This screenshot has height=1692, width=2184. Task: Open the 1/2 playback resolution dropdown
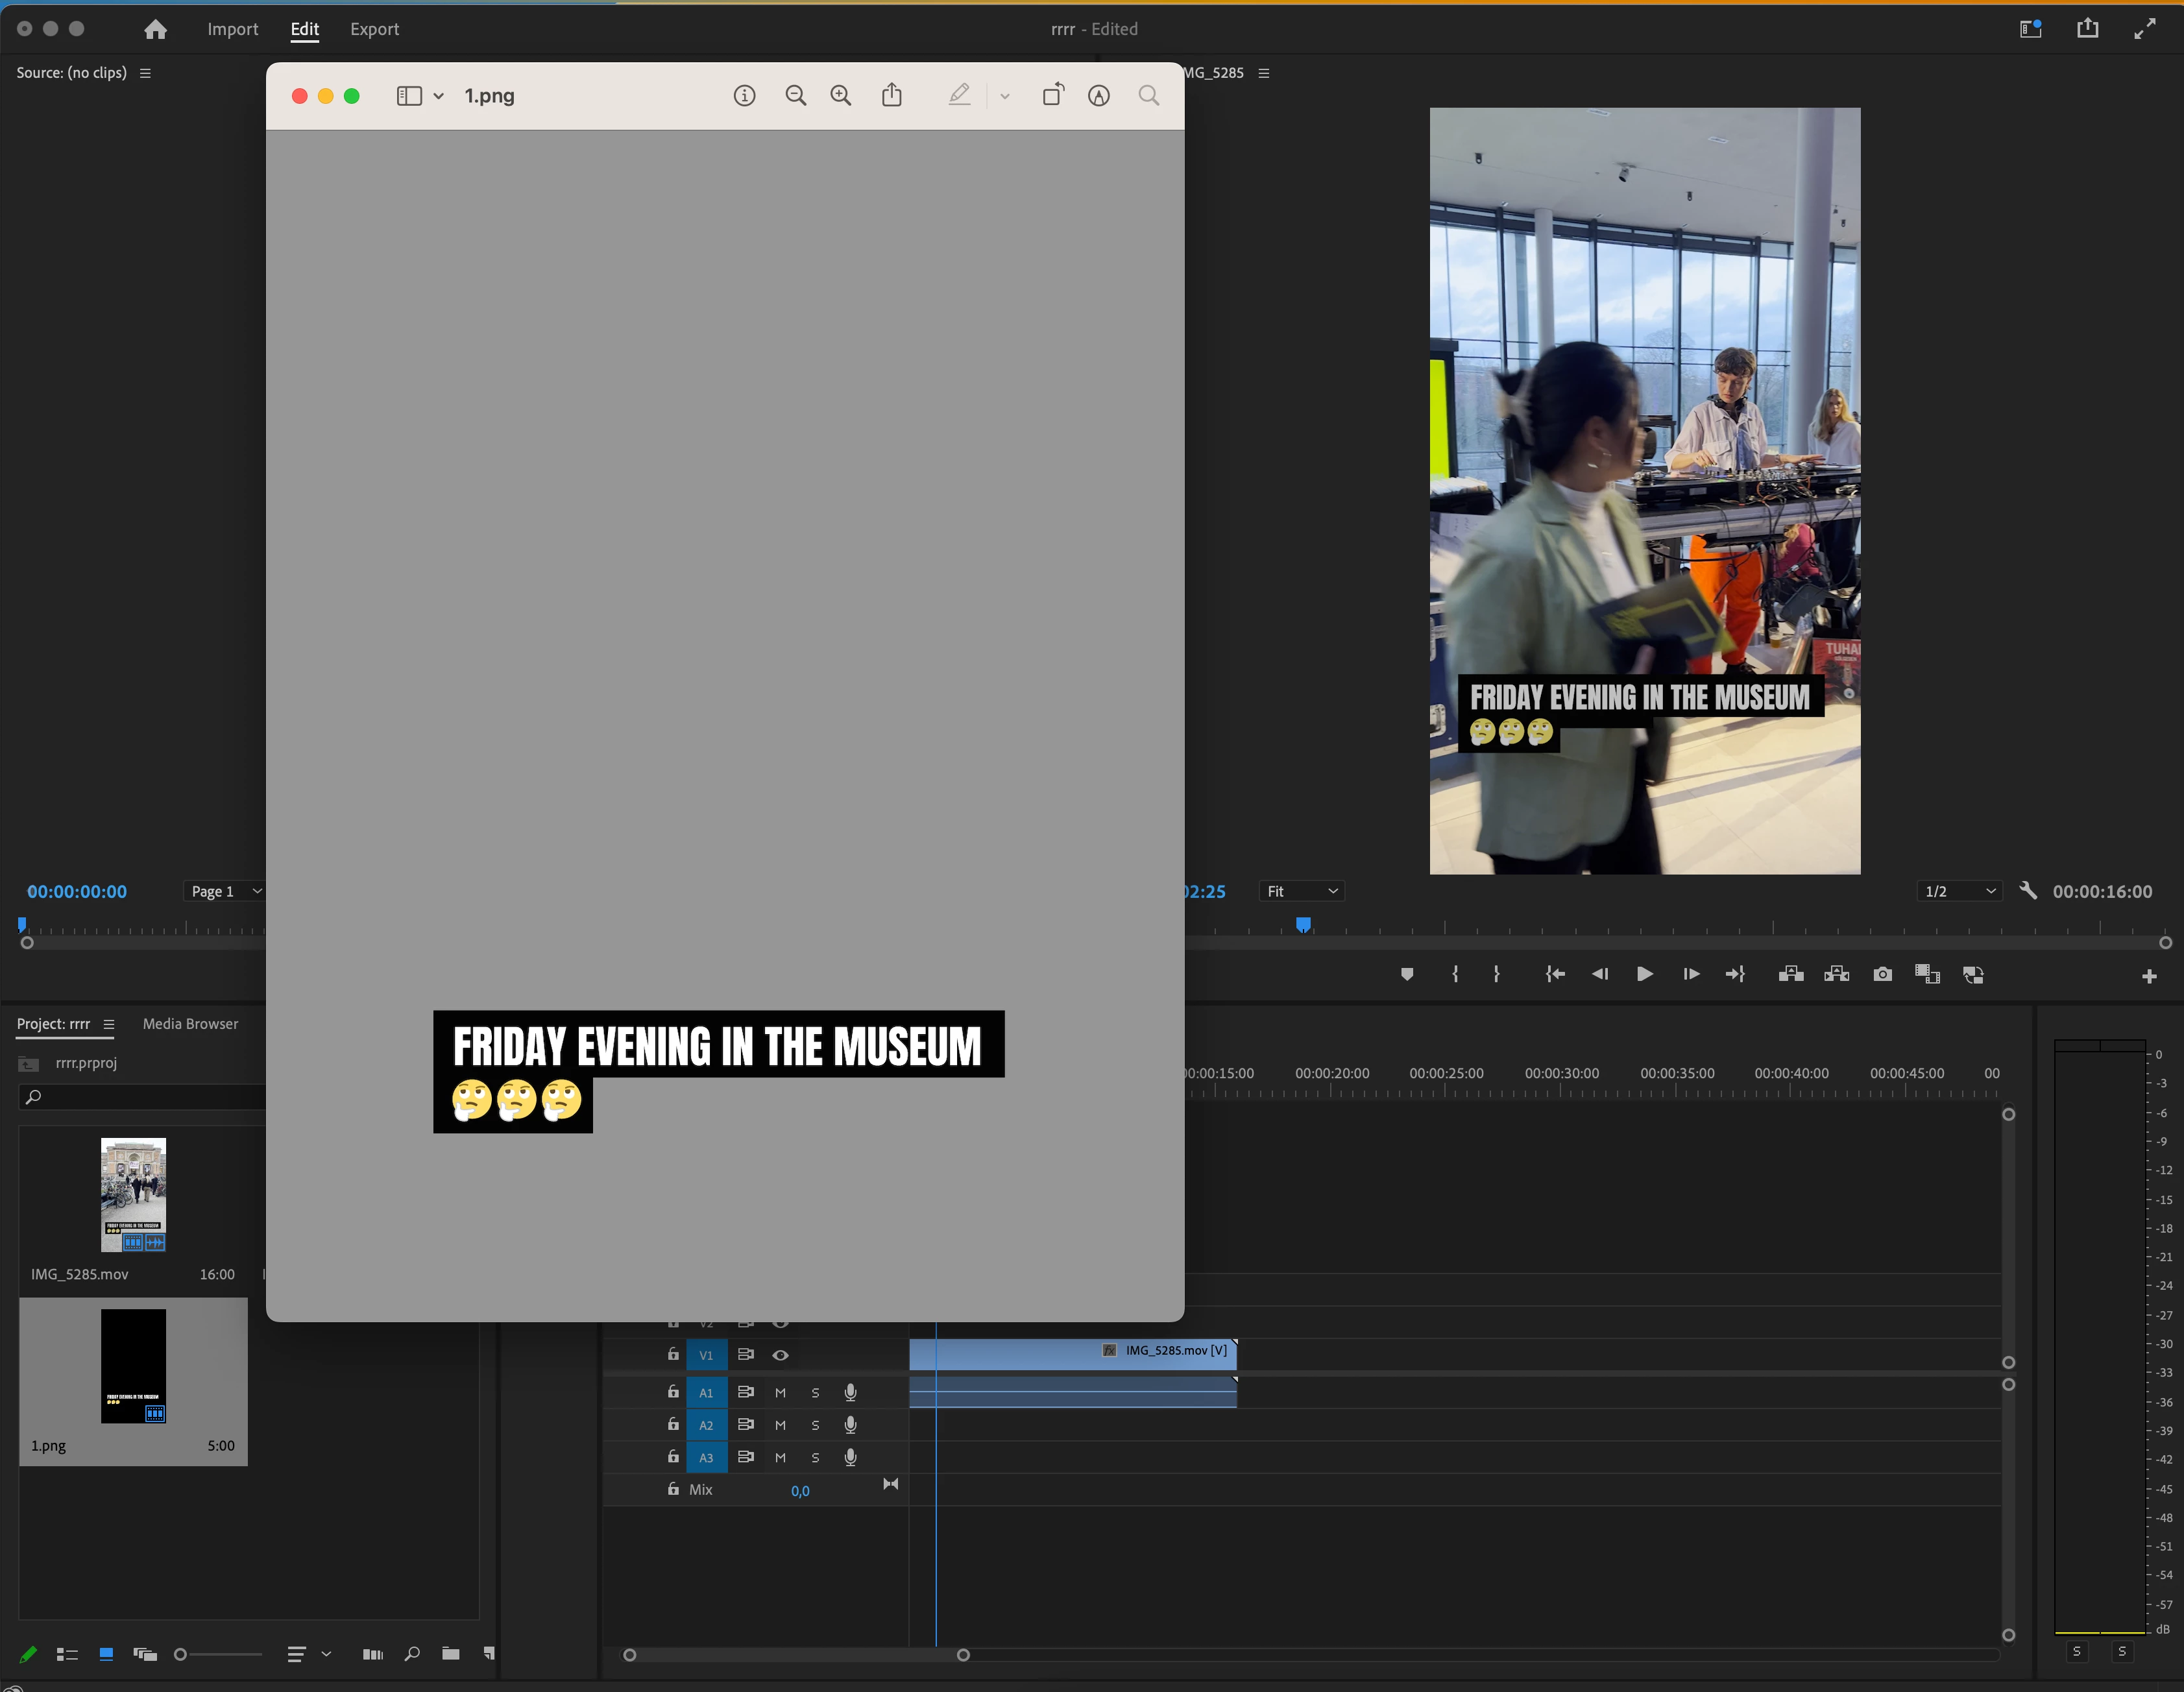[1959, 891]
